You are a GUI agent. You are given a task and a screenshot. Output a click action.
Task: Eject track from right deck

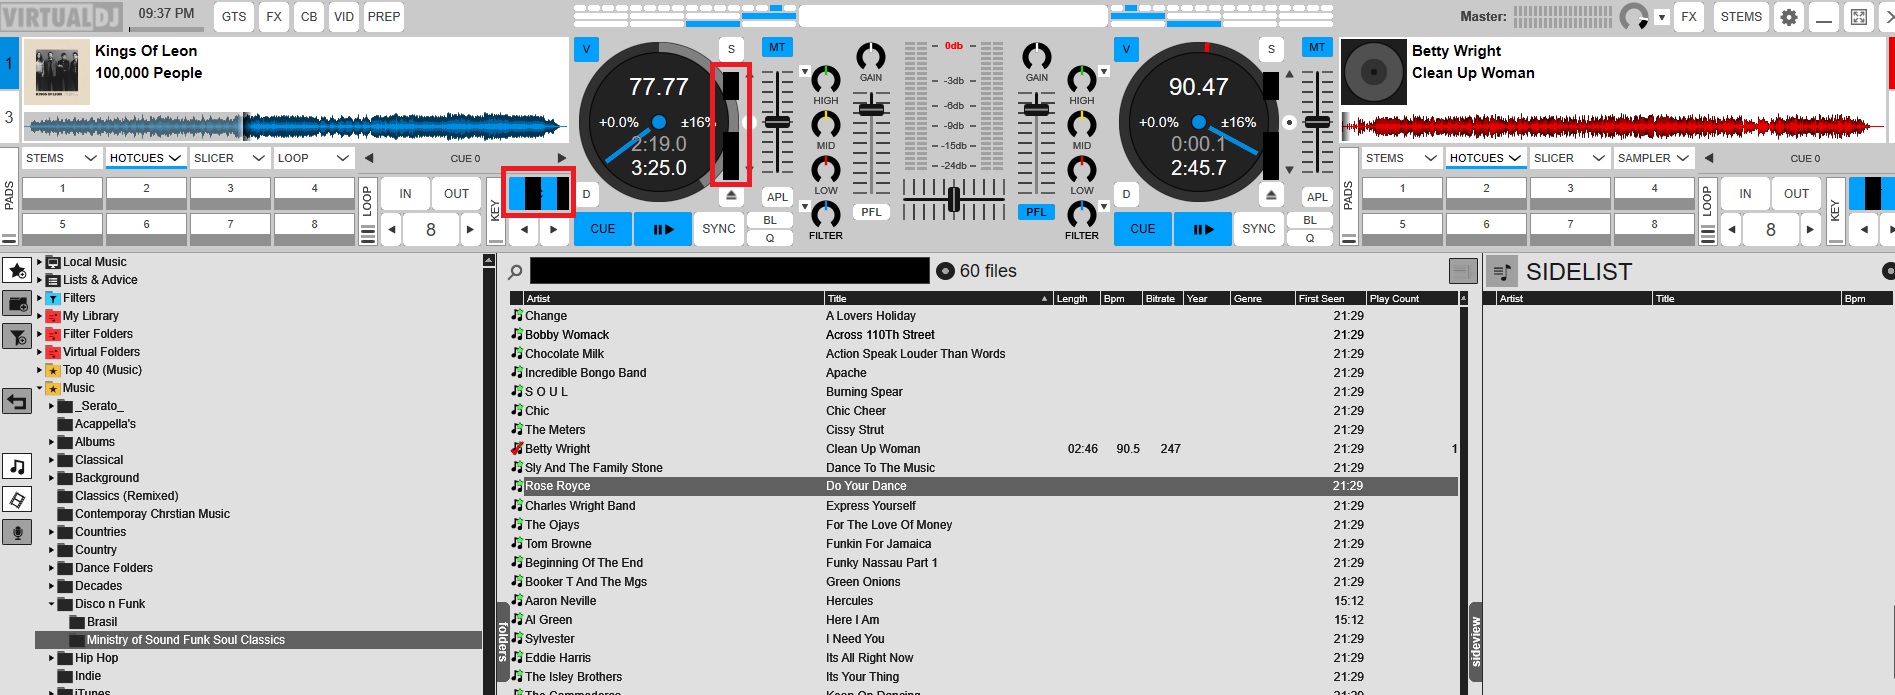[1271, 195]
